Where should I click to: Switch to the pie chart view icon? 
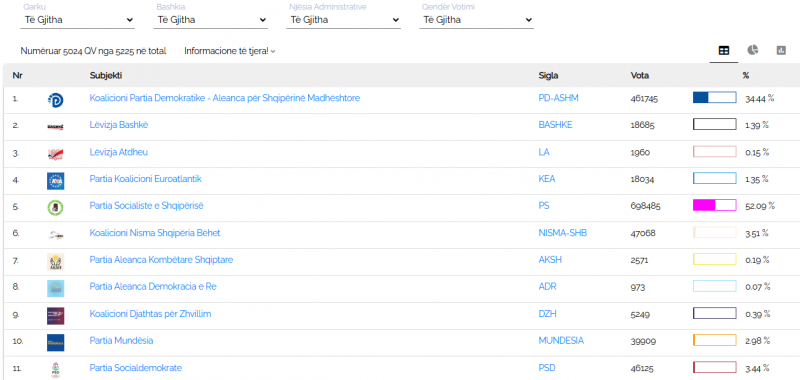(753, 50)
